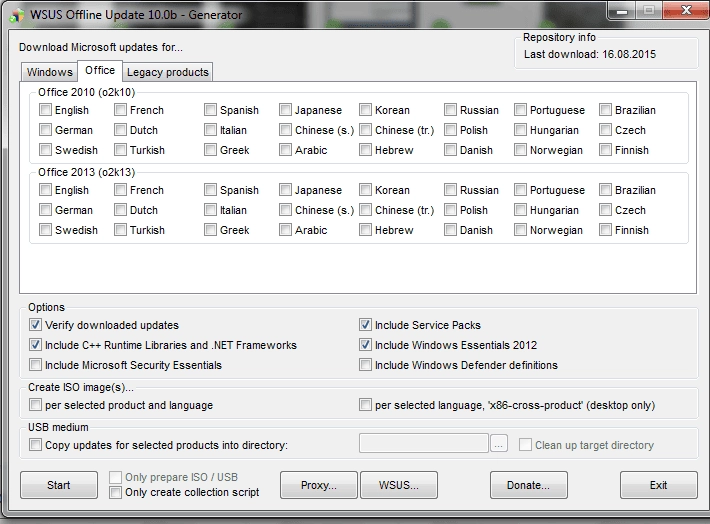The width and height of the screenshot is (710, 524).
Task: Enable Hebrew for Office 2010
Action: pyautogui.click(x=365, y=150)
